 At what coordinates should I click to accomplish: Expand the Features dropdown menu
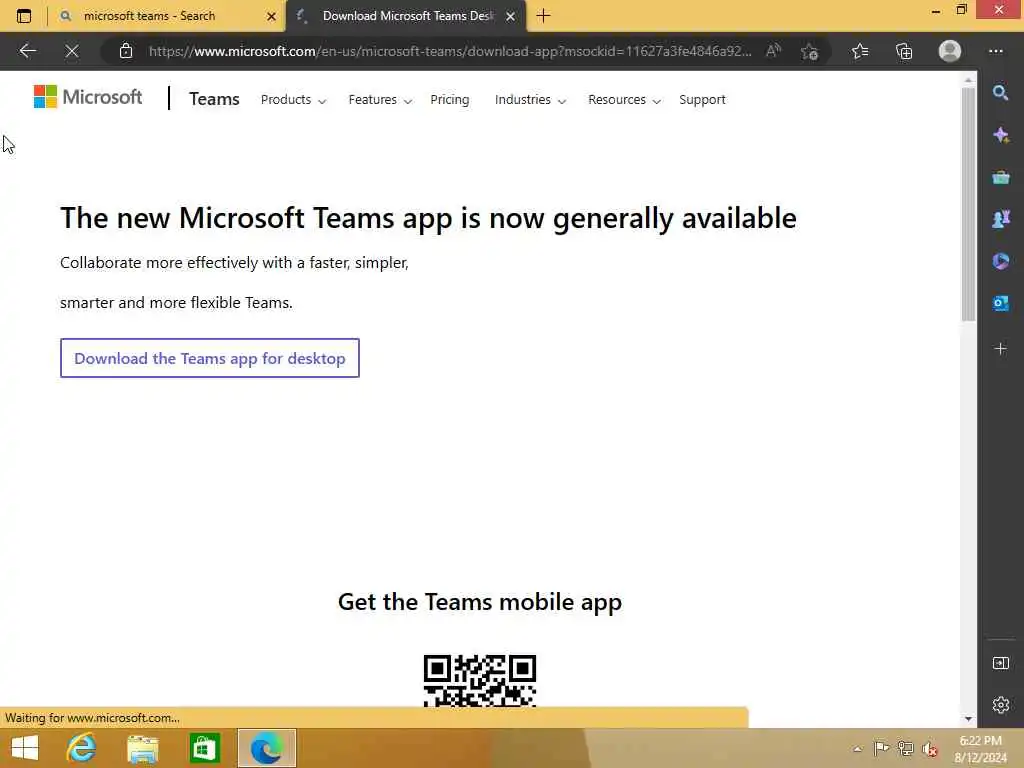380,100
